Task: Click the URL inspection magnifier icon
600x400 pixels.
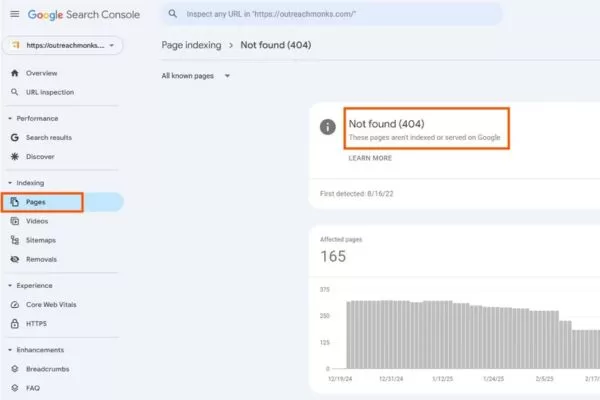Action: click(14, 92)
